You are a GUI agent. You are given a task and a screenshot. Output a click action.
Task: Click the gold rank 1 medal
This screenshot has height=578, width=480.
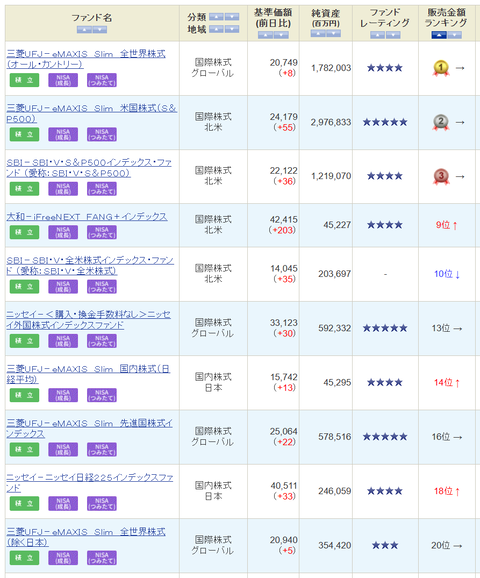coord(441,68)
